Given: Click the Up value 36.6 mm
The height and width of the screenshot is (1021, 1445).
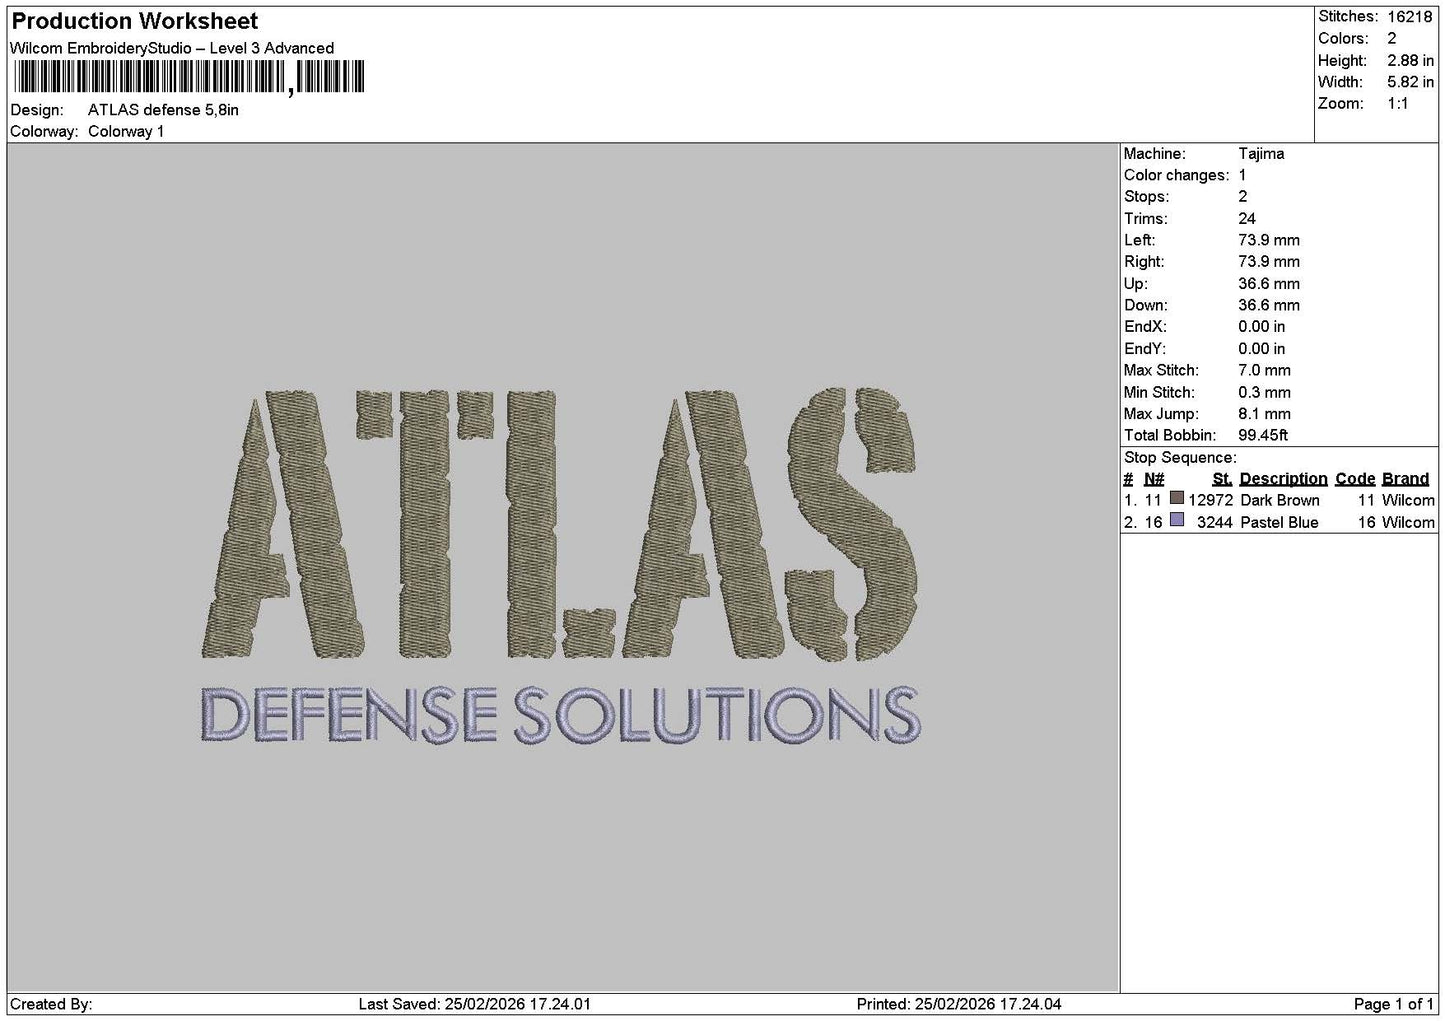Looking at the screenshot, I should [1269, 284].
